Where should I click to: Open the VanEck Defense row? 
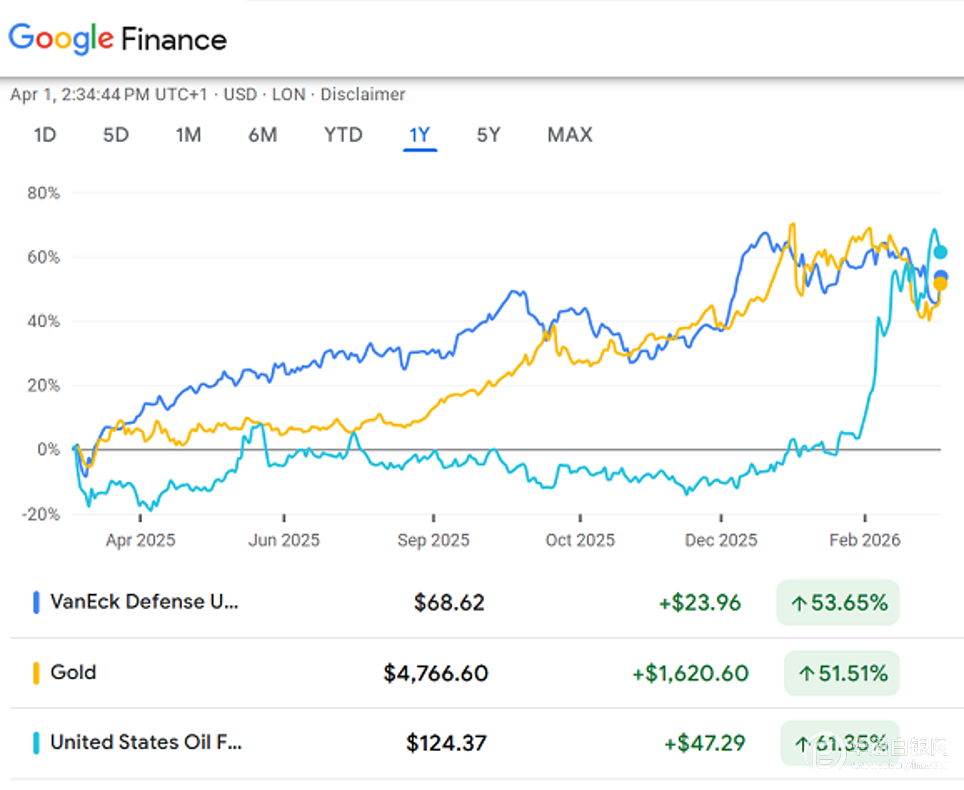(145, 602)
